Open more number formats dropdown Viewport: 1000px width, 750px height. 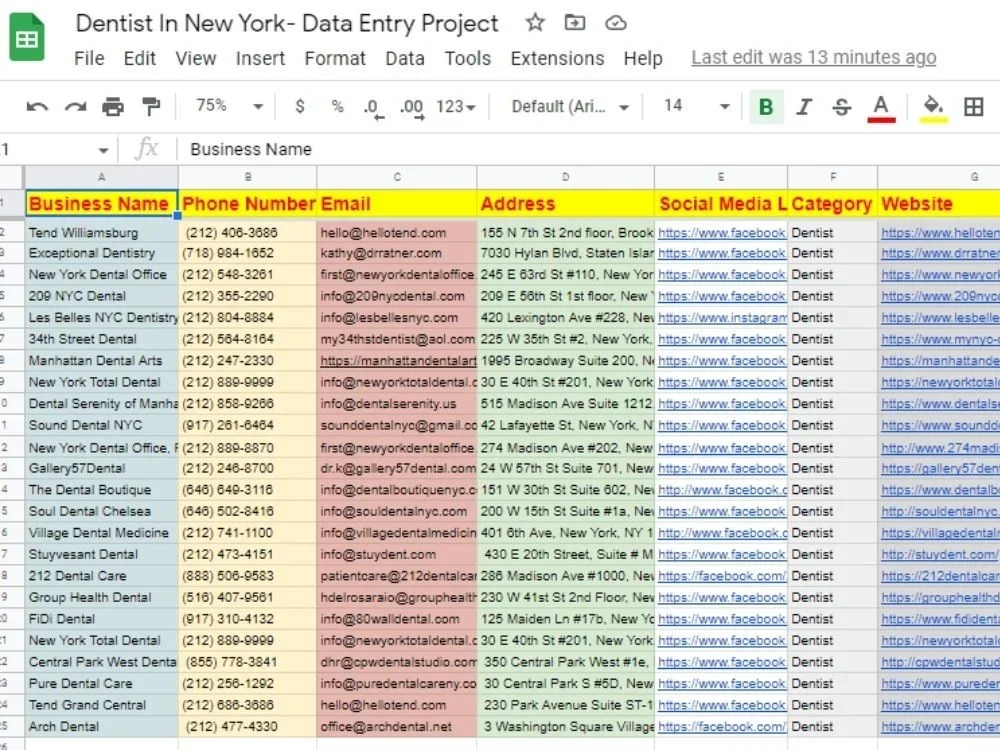pyautogui.click(x=455, y=107)
